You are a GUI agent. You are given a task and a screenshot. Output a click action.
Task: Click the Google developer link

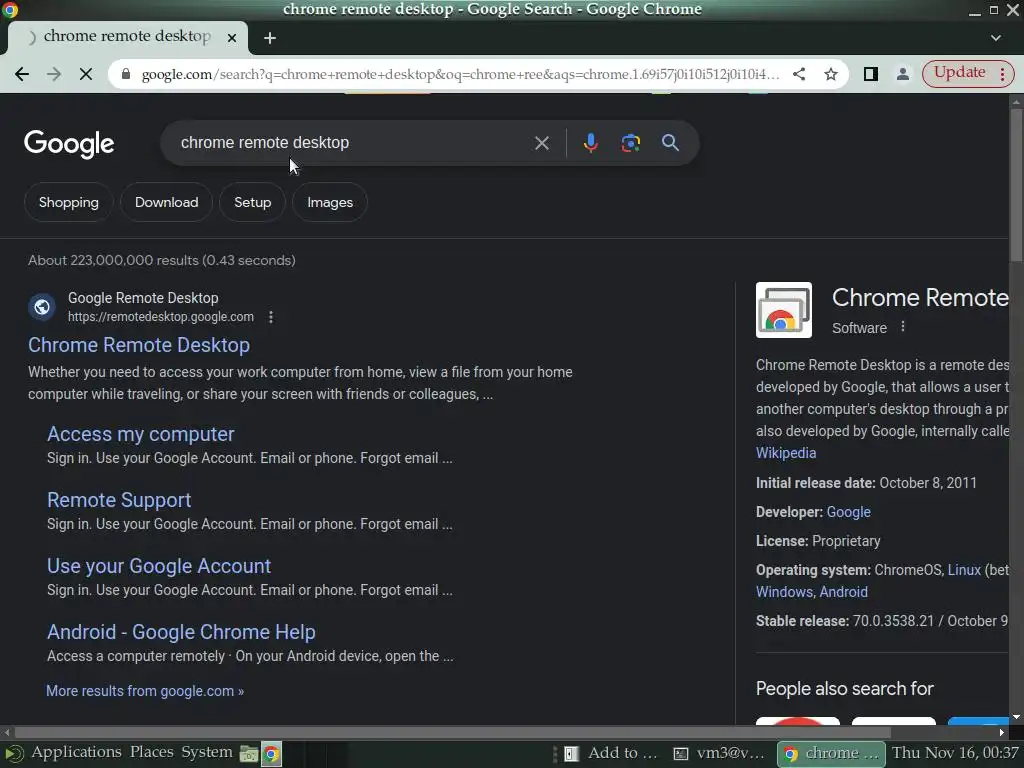tap(848, 512)
